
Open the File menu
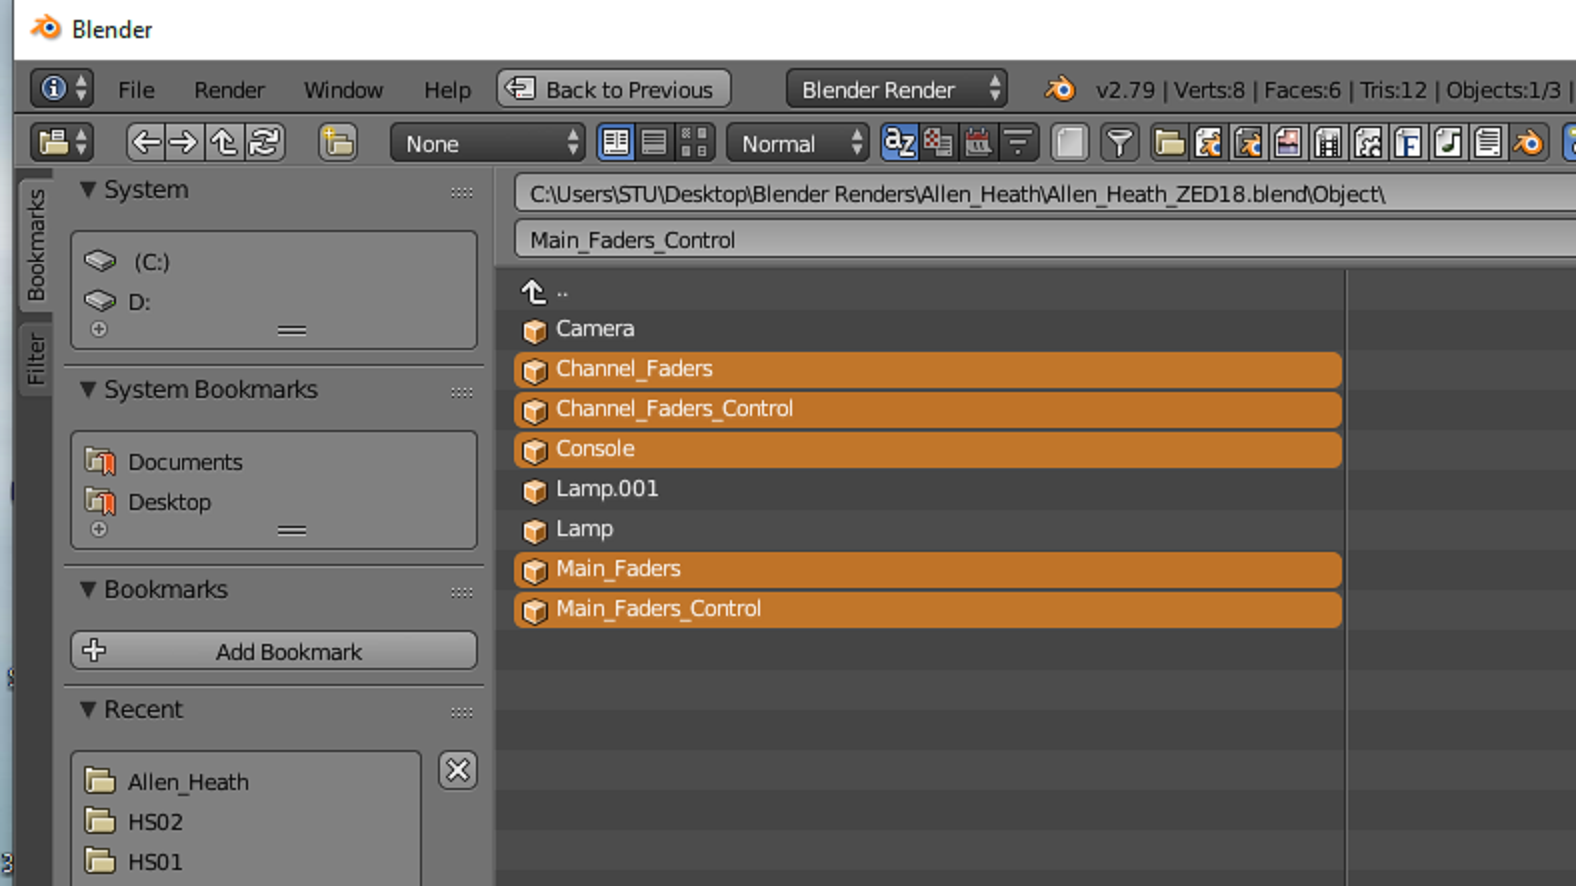pyautogui.click(x=136, y=90)
